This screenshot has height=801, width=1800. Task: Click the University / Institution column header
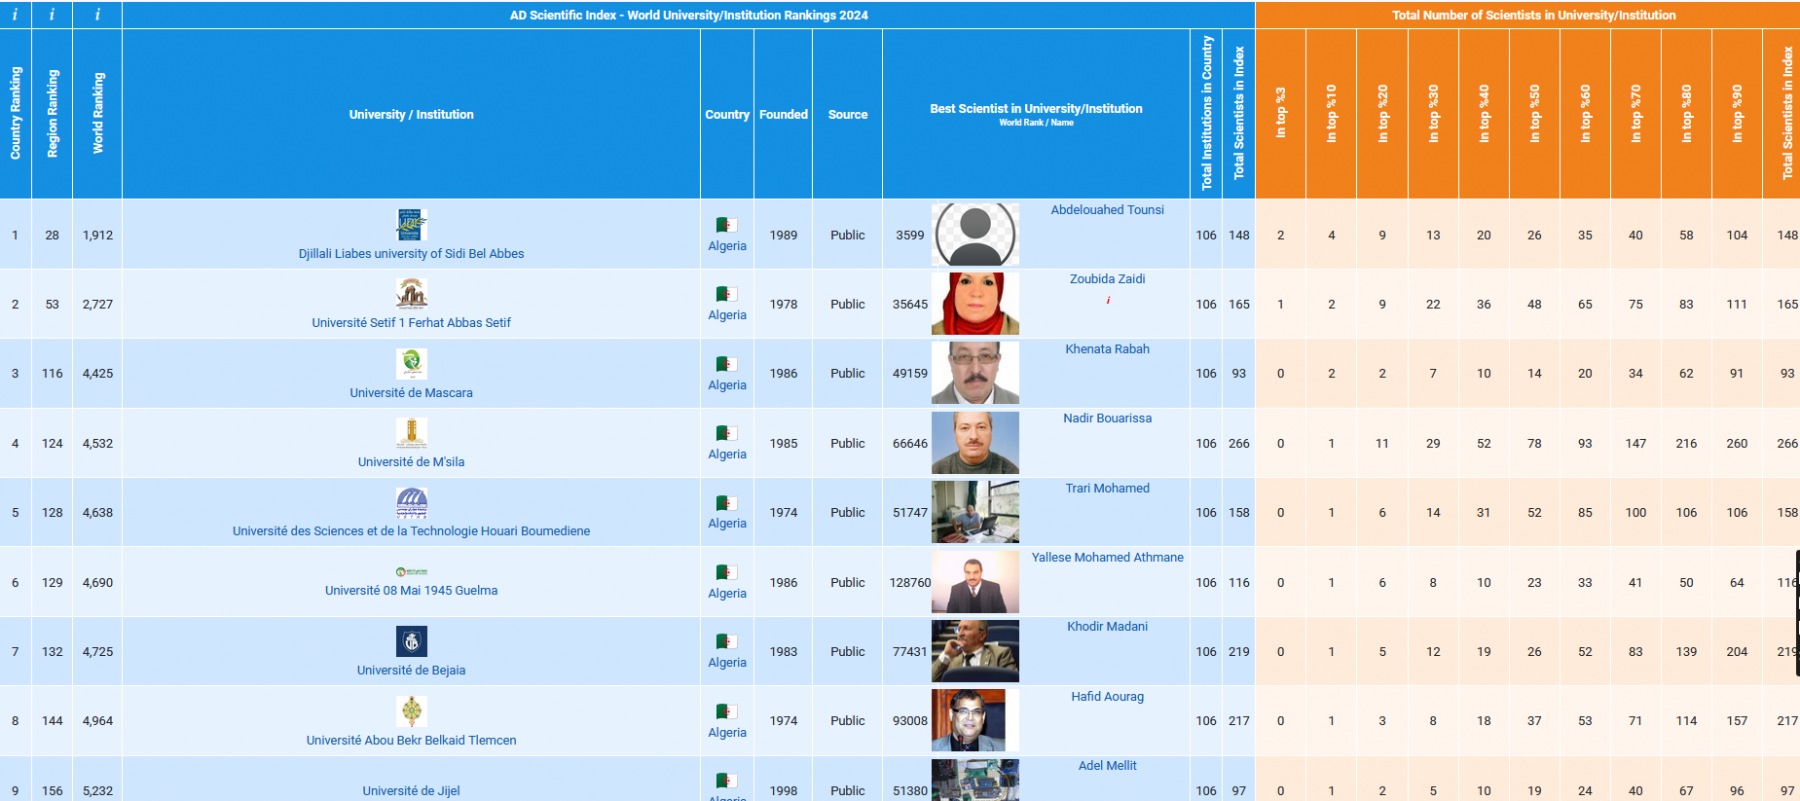pos(411,114)
